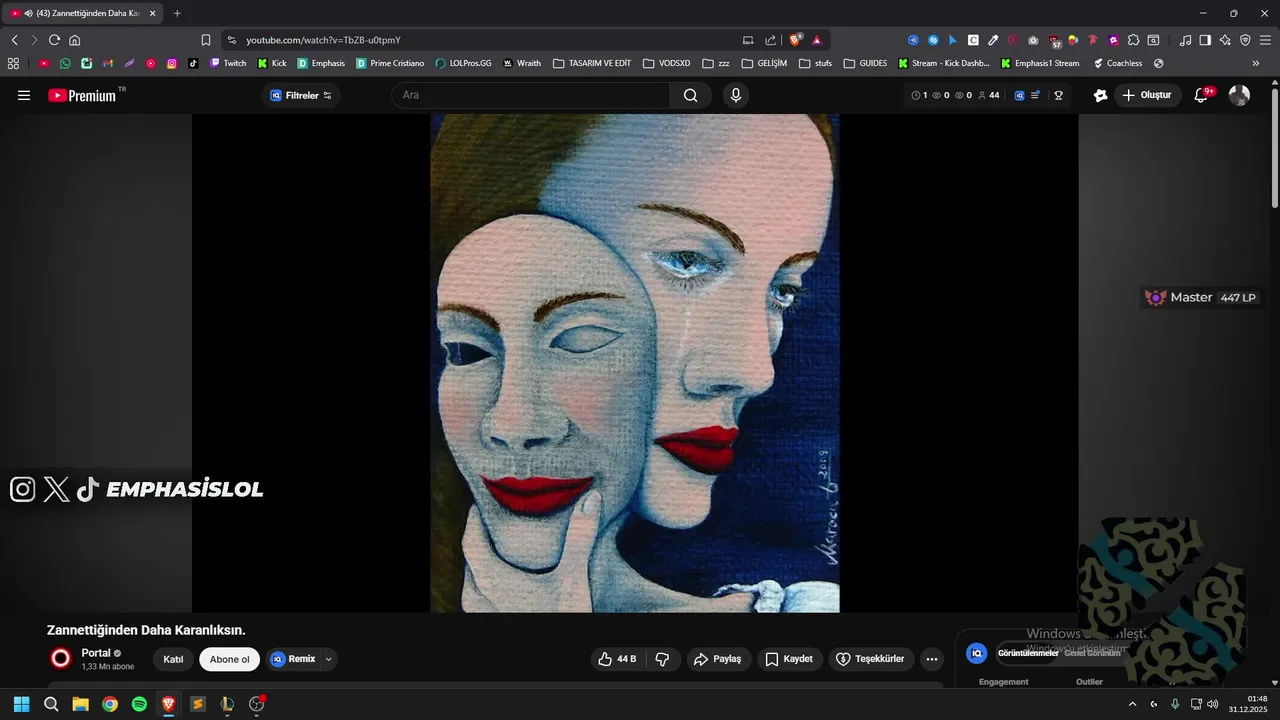Open the color picker eyedropper extension
1280x720 pixels.
[993, 40]
